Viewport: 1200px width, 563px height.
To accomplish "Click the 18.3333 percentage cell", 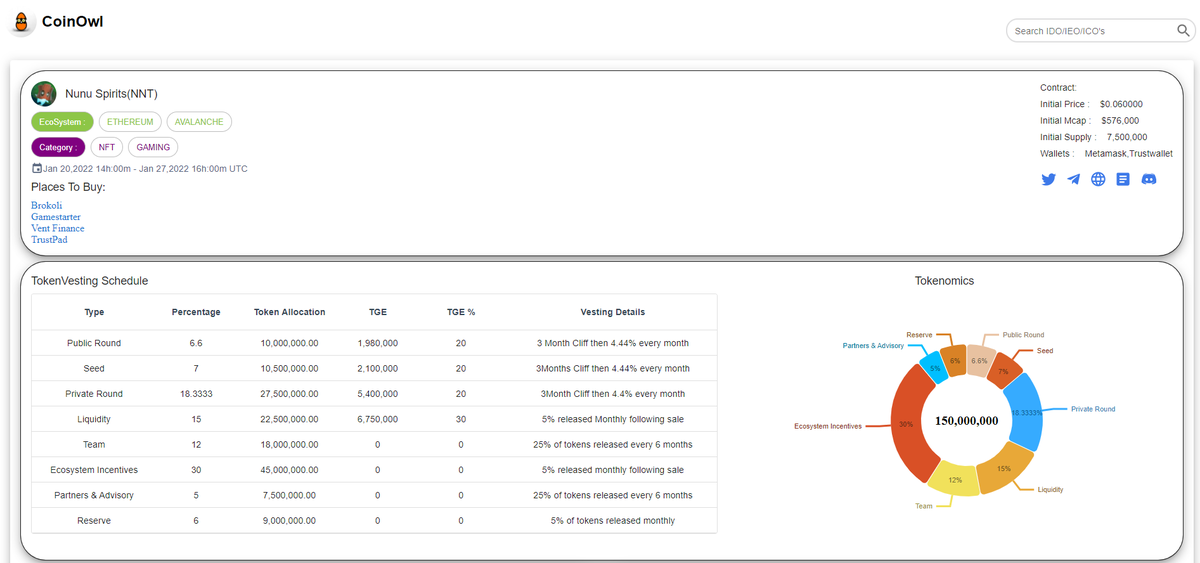I will 196,394.
